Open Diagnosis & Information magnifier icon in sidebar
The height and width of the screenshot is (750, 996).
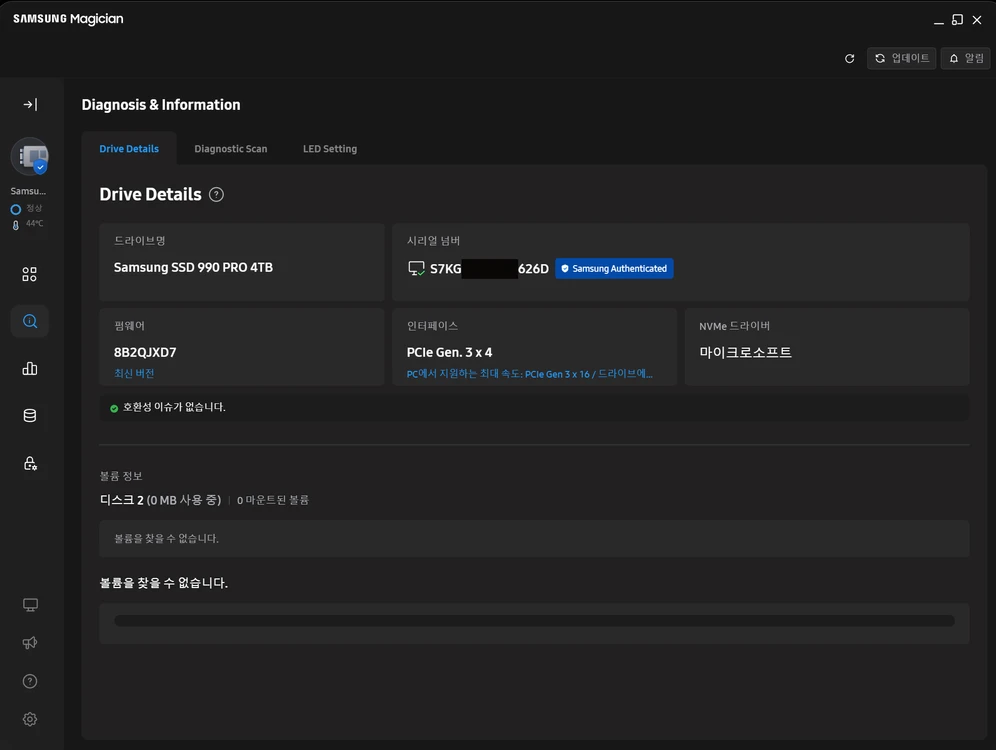[30, 321]
